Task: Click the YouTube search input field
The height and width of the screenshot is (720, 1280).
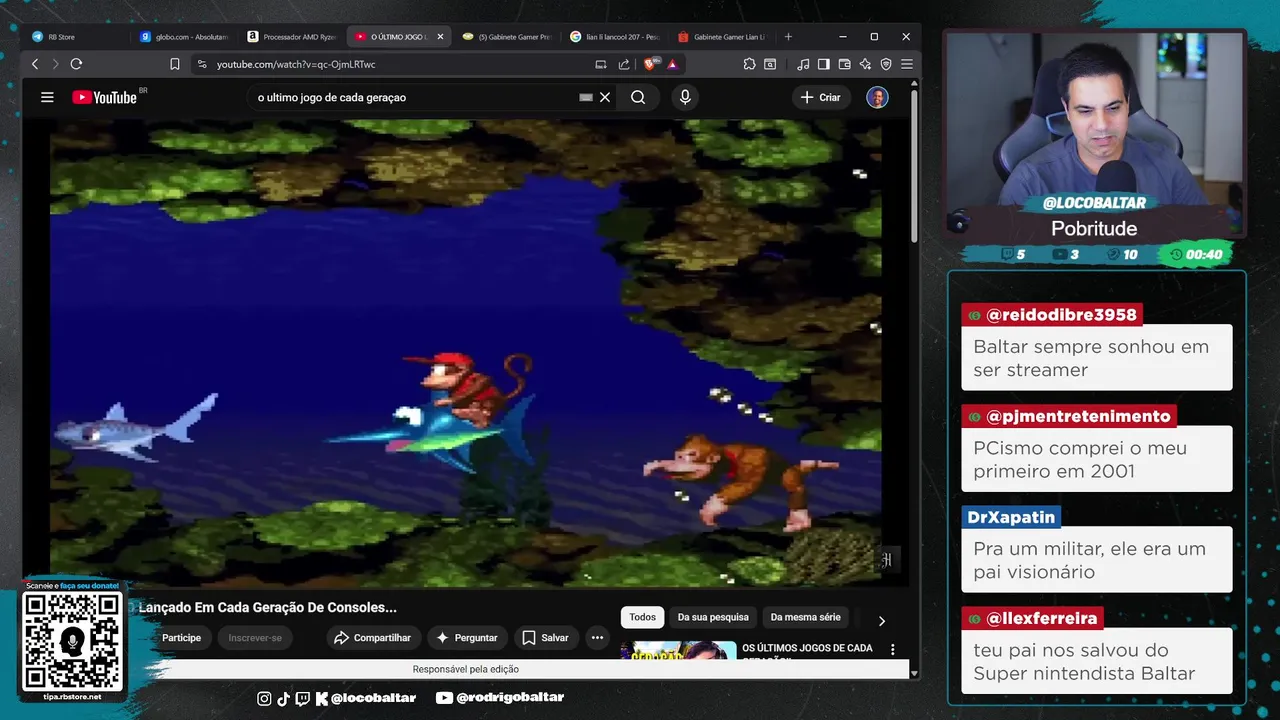Action: pyautogui.click(x=415, y=97)
